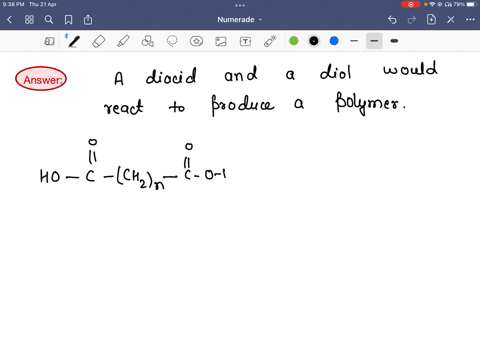Redo the last undone stroke
480x360 pixels.
tap(412, 20)
